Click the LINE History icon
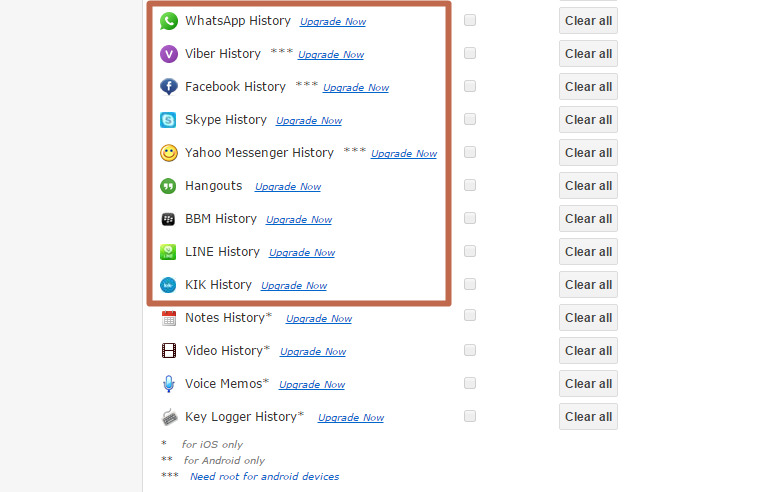The image size is (777, 492). pos(169,252)
